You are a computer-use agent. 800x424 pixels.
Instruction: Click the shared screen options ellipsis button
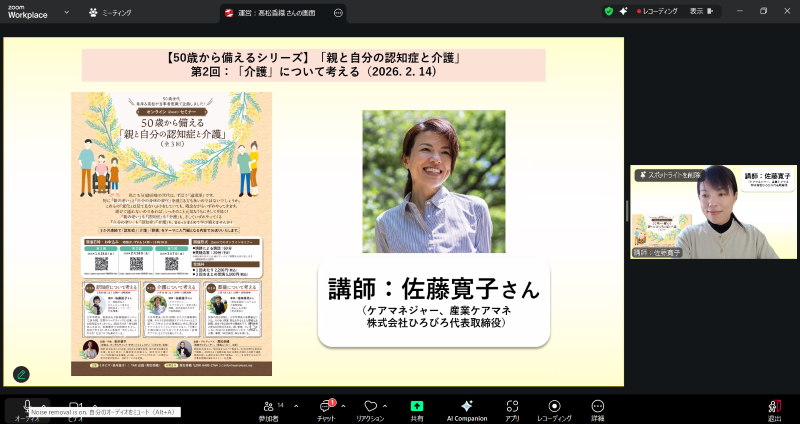[x=338, y=13]
